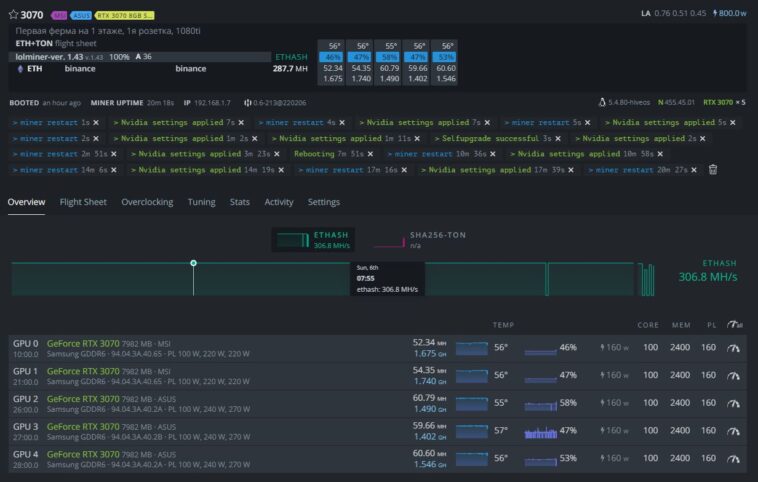
Task: Dismiss 'Nvidia settings applied 10m 58s' message
Action: click(660, 154)
